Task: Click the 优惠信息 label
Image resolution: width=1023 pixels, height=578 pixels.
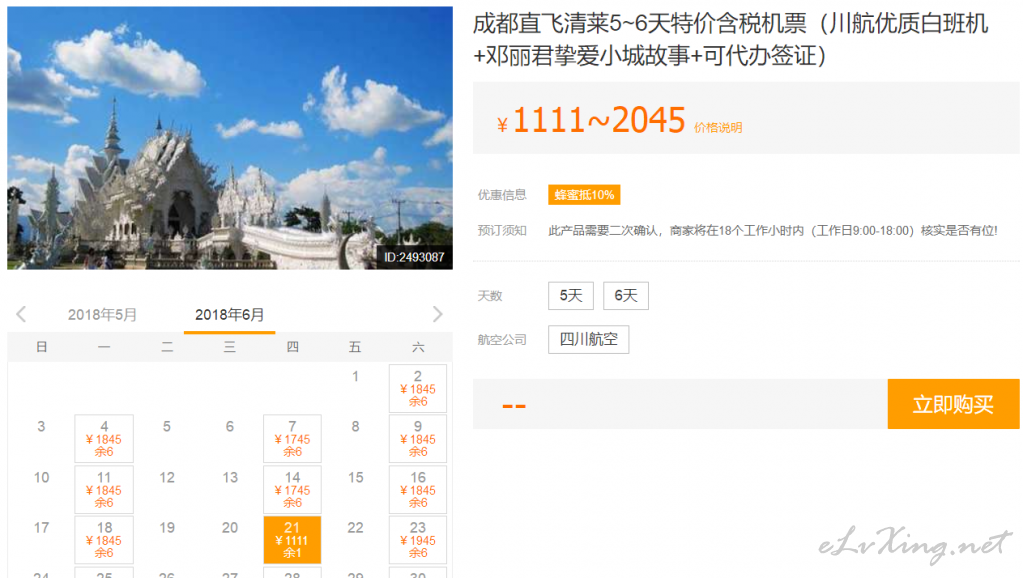Action: tap(502, 195)
